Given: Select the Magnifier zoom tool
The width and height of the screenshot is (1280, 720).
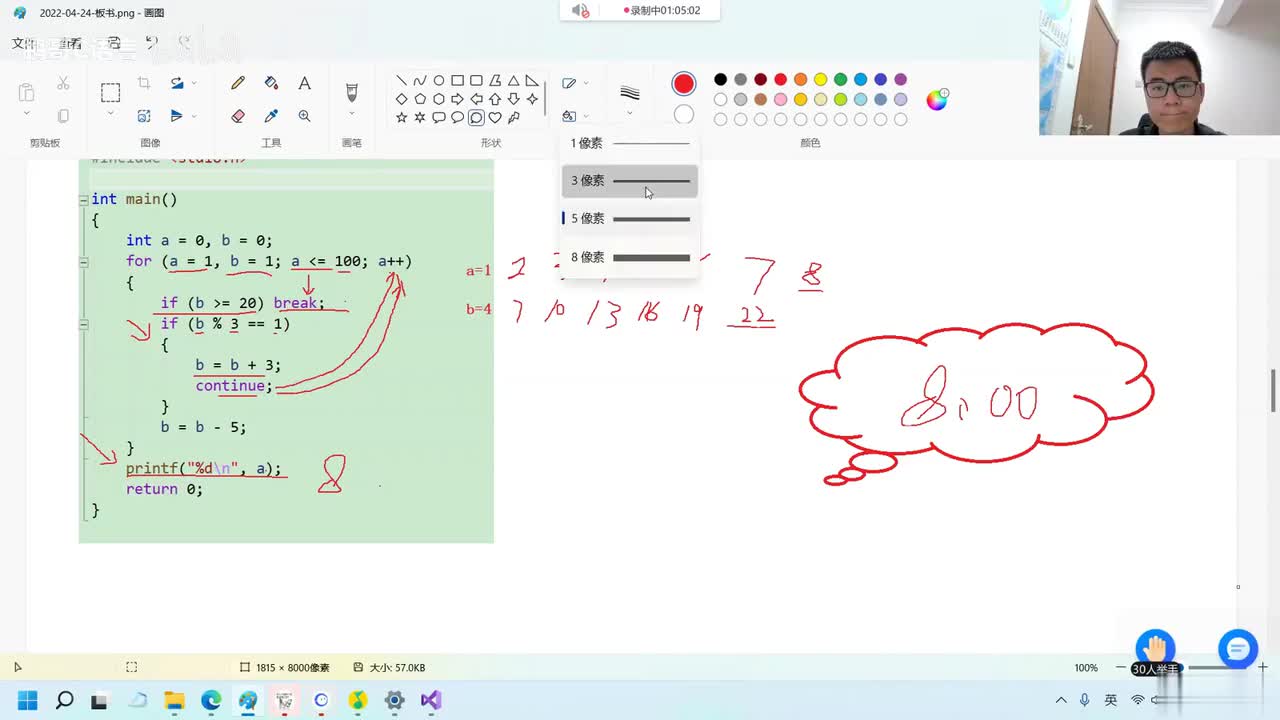Looking at the screenshot, I should pos(304,116).
